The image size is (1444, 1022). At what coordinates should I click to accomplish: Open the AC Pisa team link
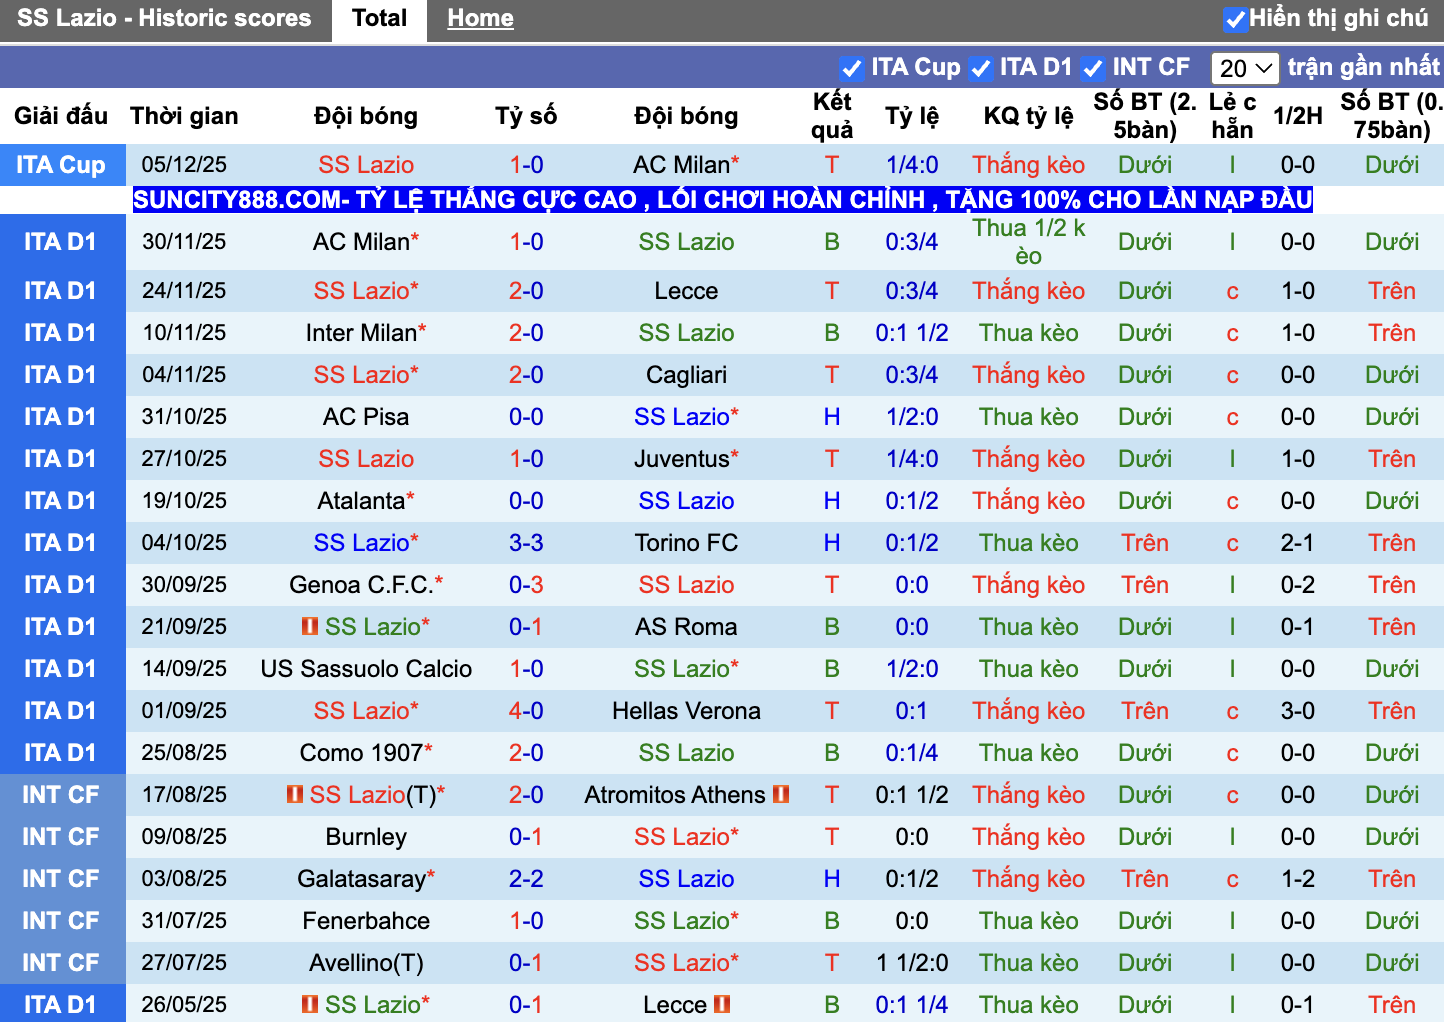366,417
